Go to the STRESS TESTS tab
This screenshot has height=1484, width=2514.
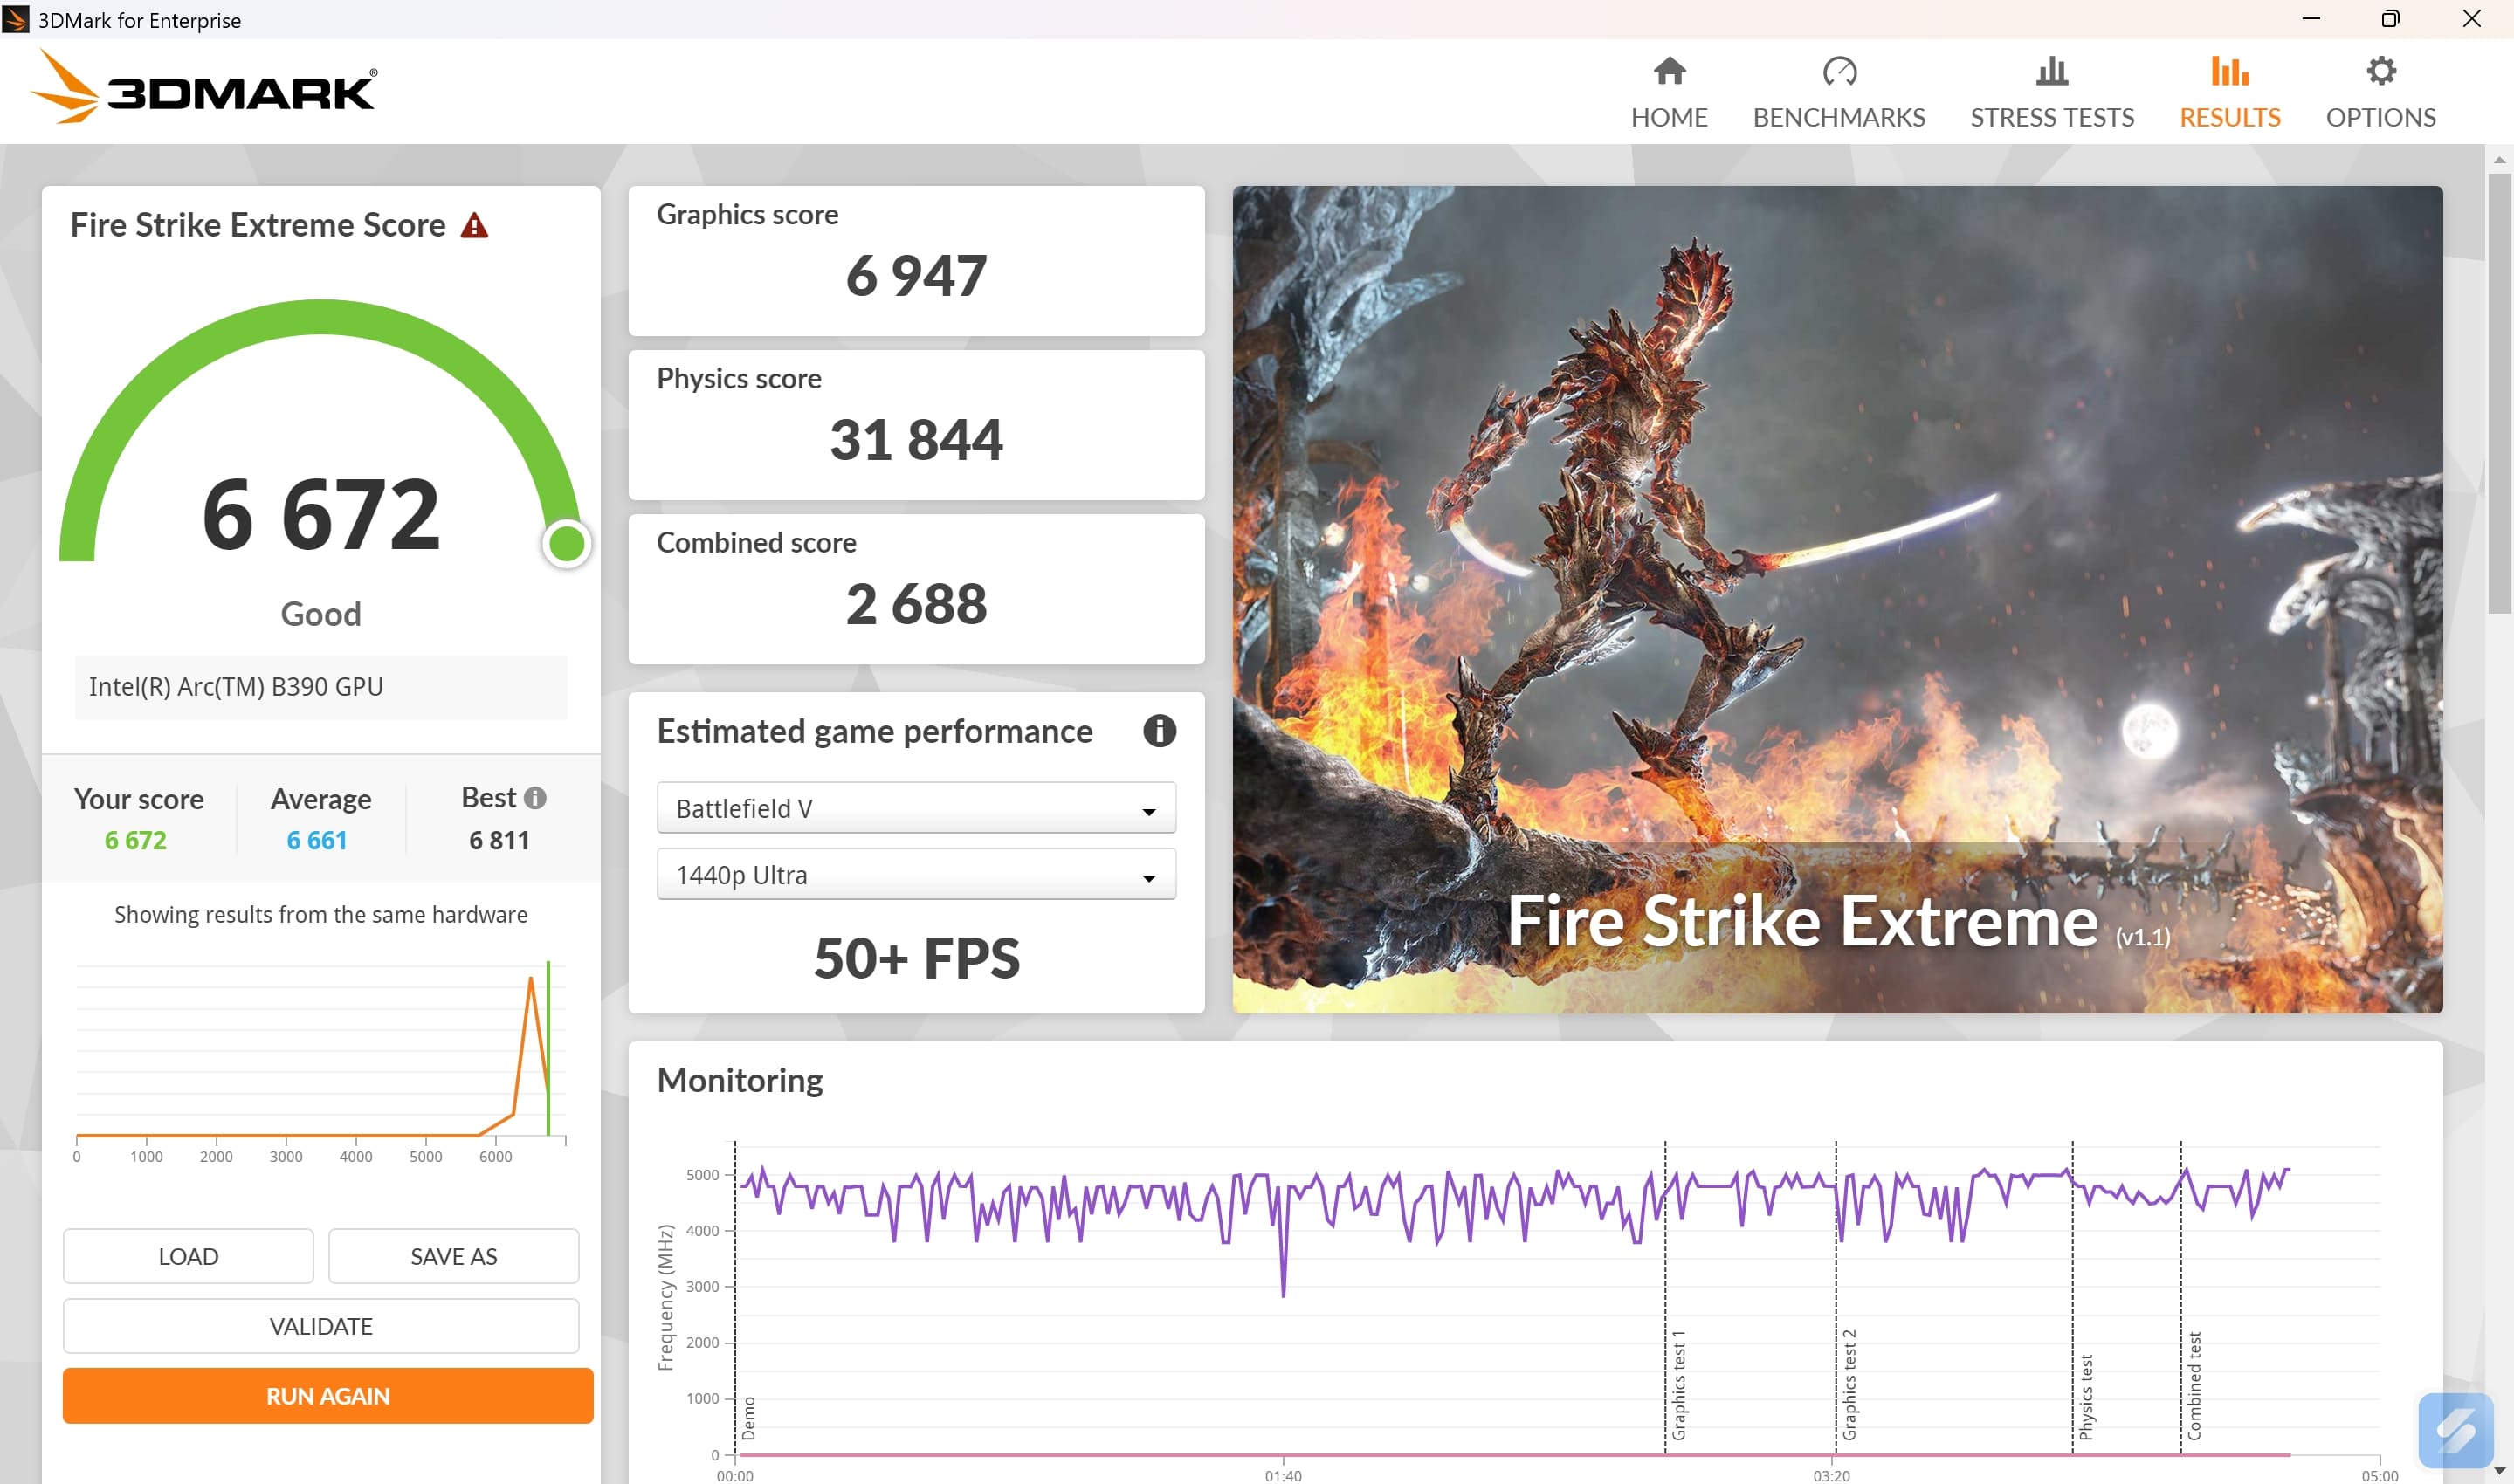(2051, 117)
